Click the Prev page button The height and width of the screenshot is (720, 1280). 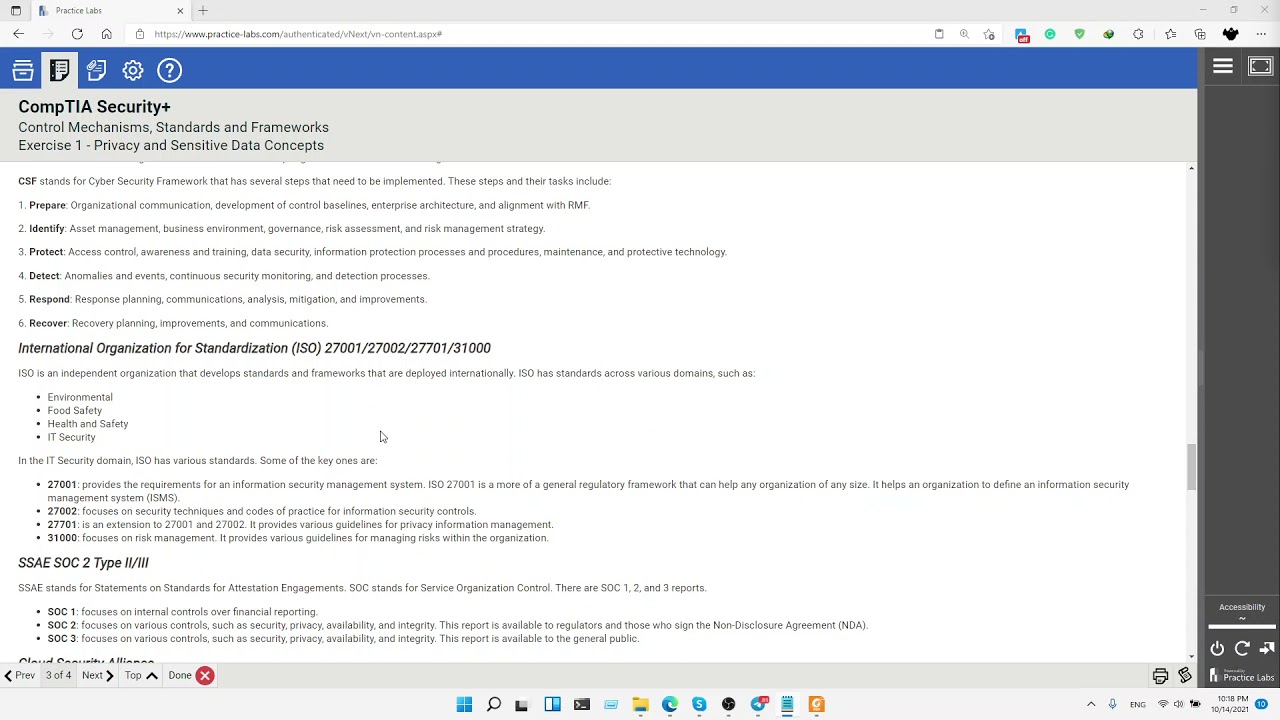pos(19,676)
